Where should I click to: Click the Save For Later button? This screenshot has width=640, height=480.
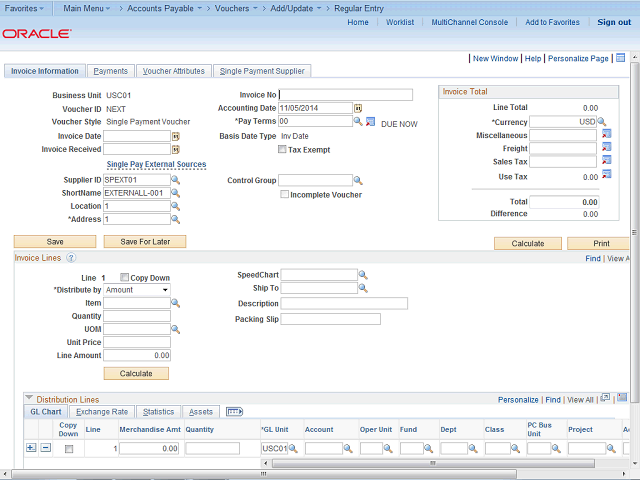[146, 241]
